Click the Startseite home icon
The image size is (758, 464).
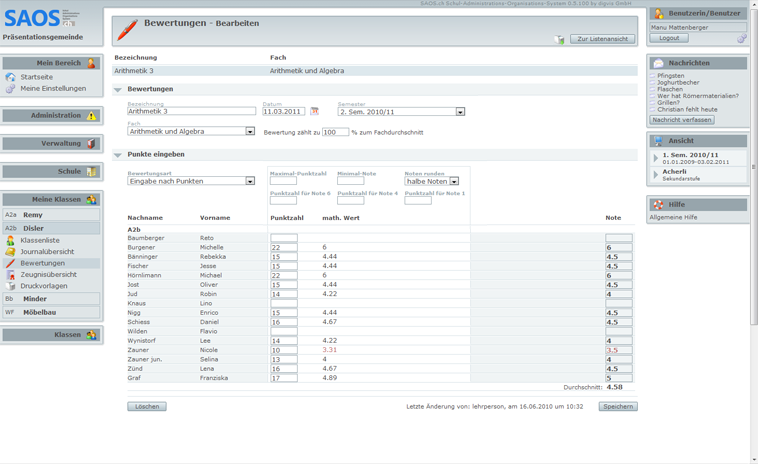tap(10, 77)
